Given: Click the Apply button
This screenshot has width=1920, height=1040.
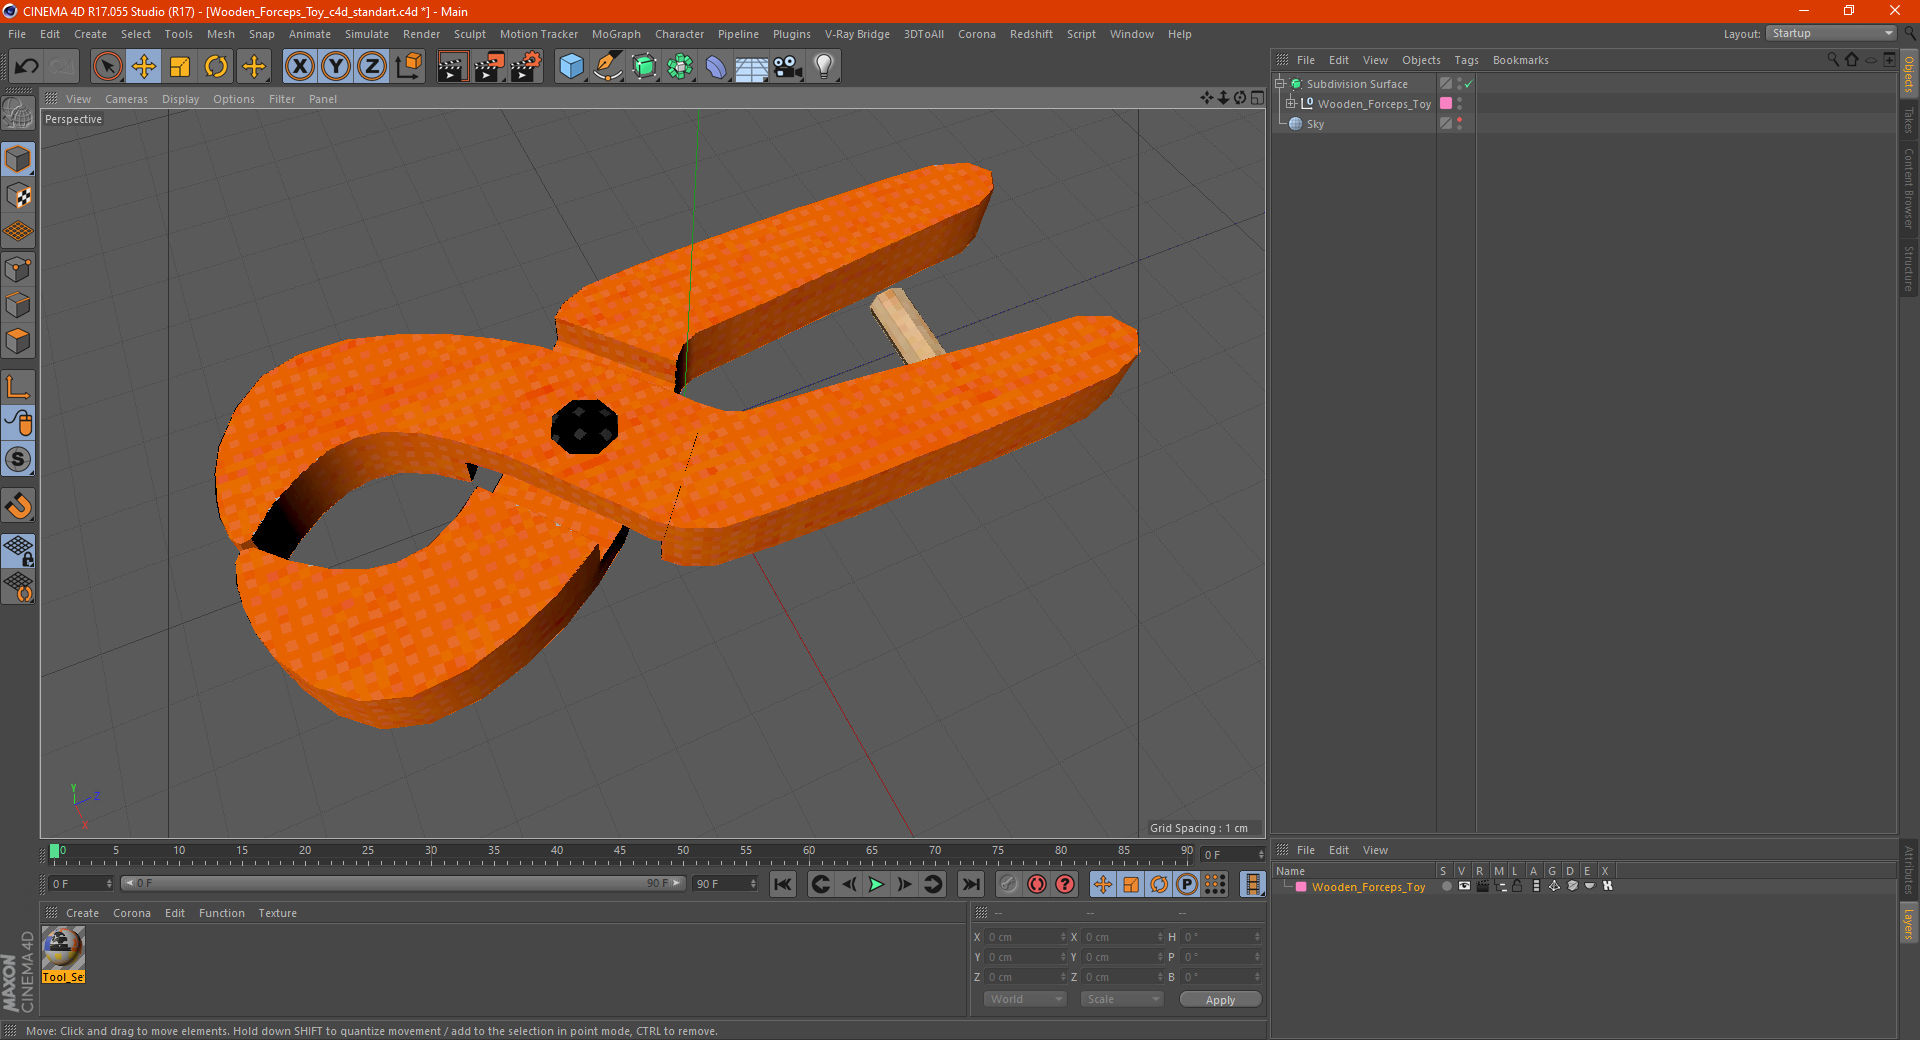Looking at the screenshot, I should (1220, 999).
